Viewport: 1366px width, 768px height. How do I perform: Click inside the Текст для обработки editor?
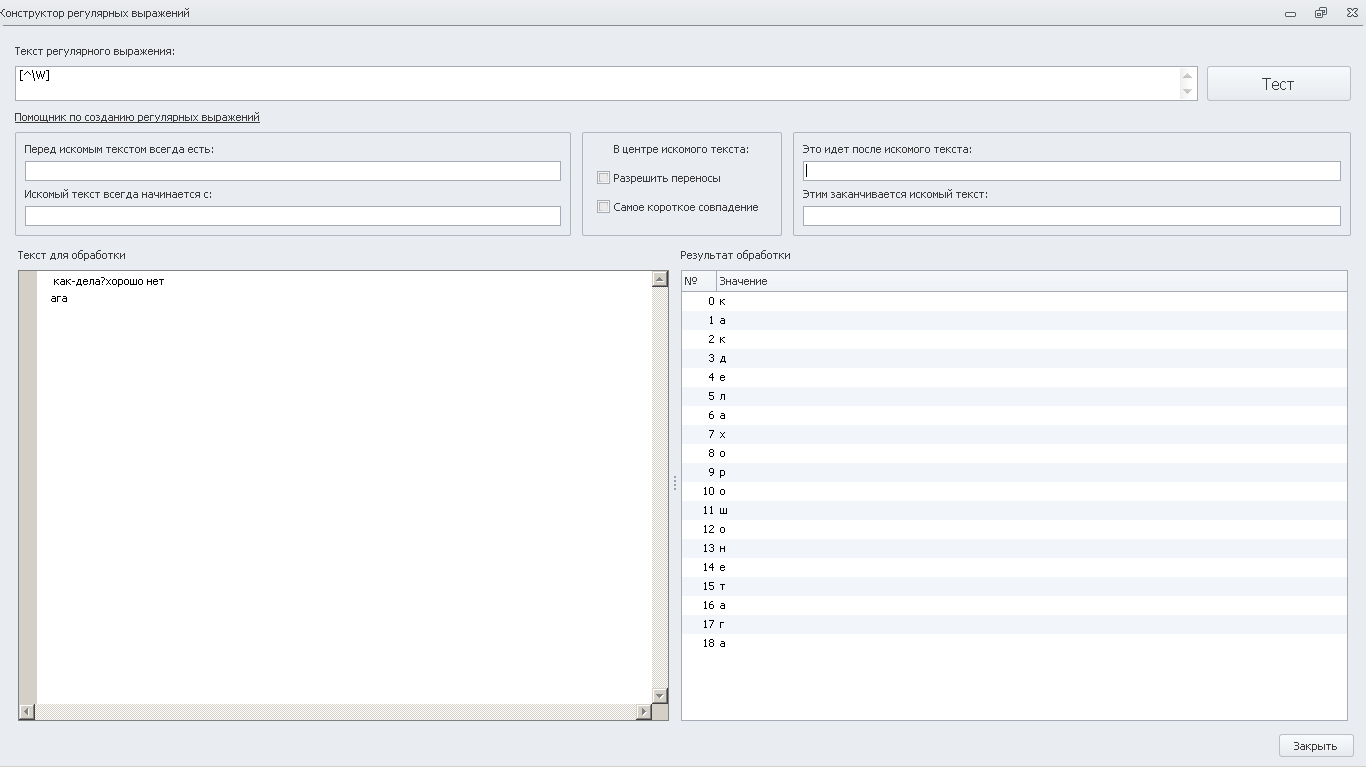[344, 487]
